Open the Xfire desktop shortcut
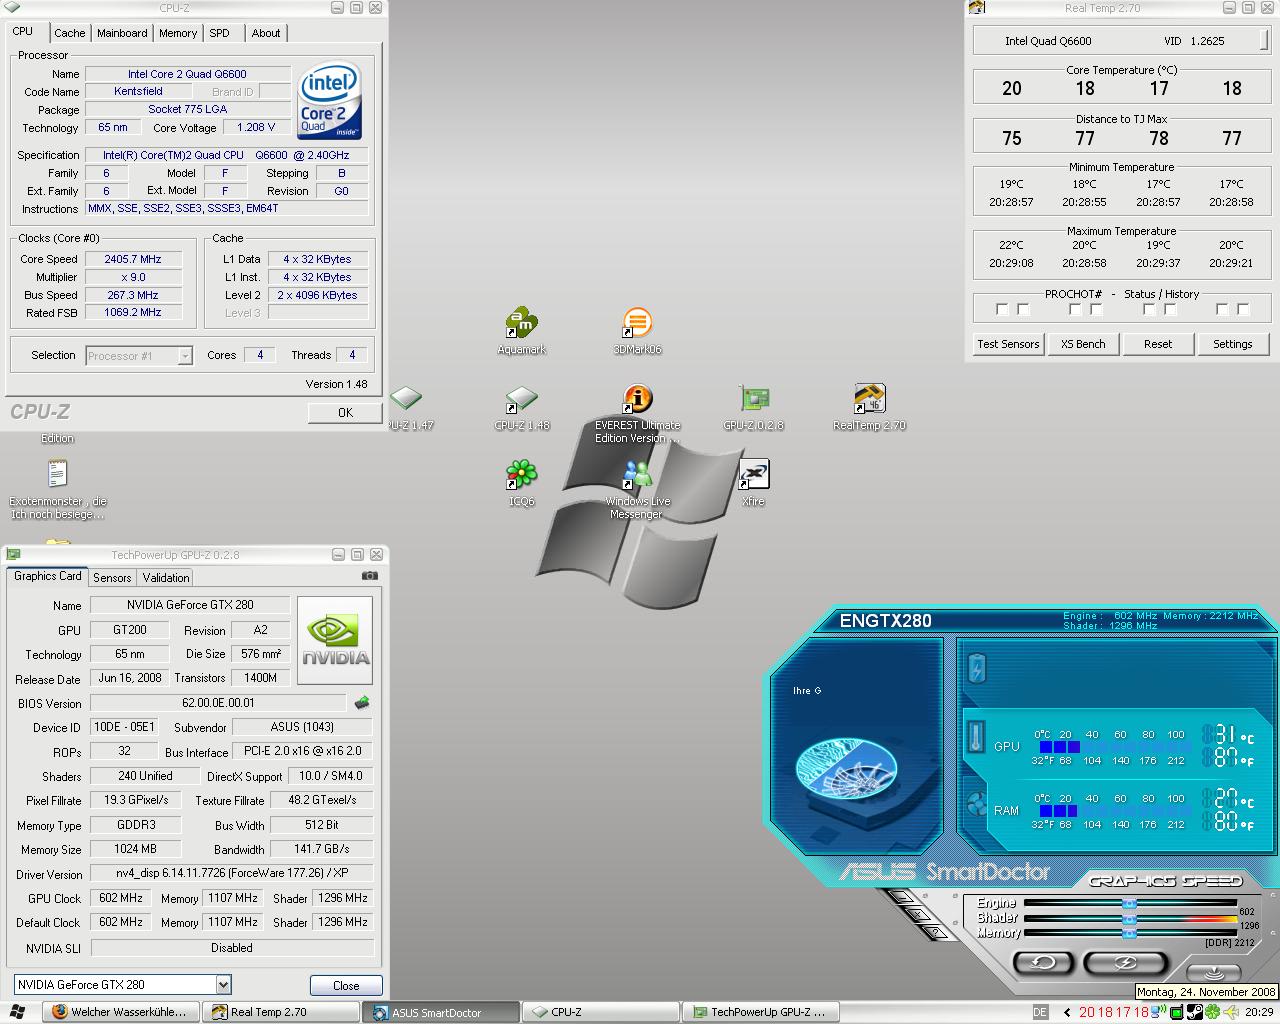This screenshot has height=1024, width=1280. 753,483
